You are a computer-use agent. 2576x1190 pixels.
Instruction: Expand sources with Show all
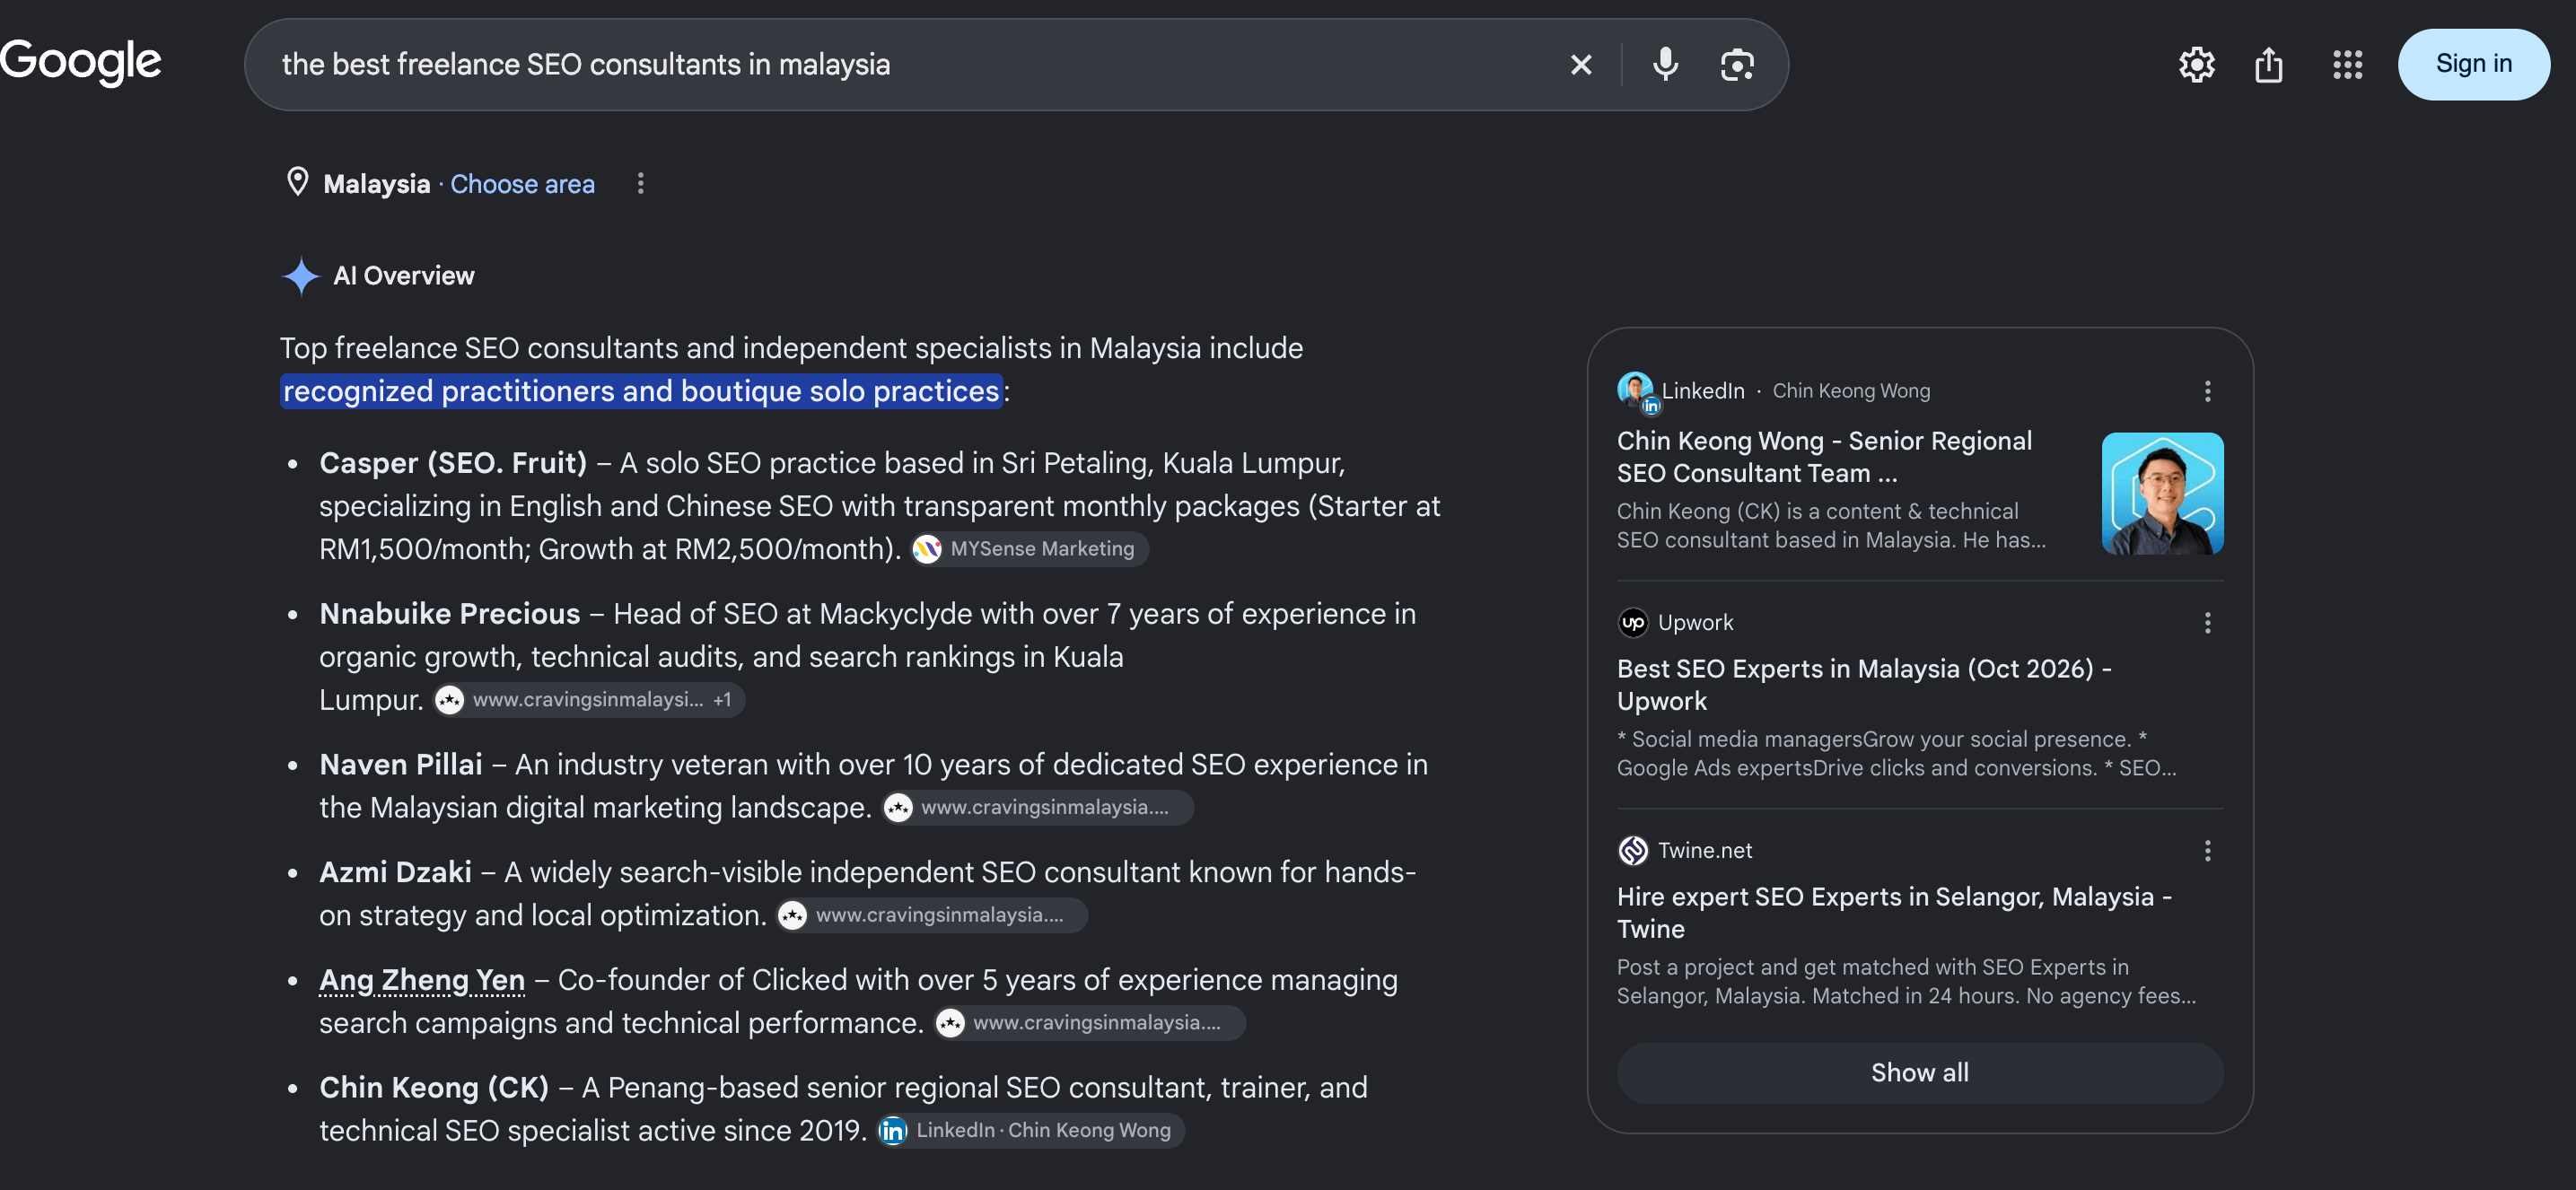[x=1919, y=1073]
